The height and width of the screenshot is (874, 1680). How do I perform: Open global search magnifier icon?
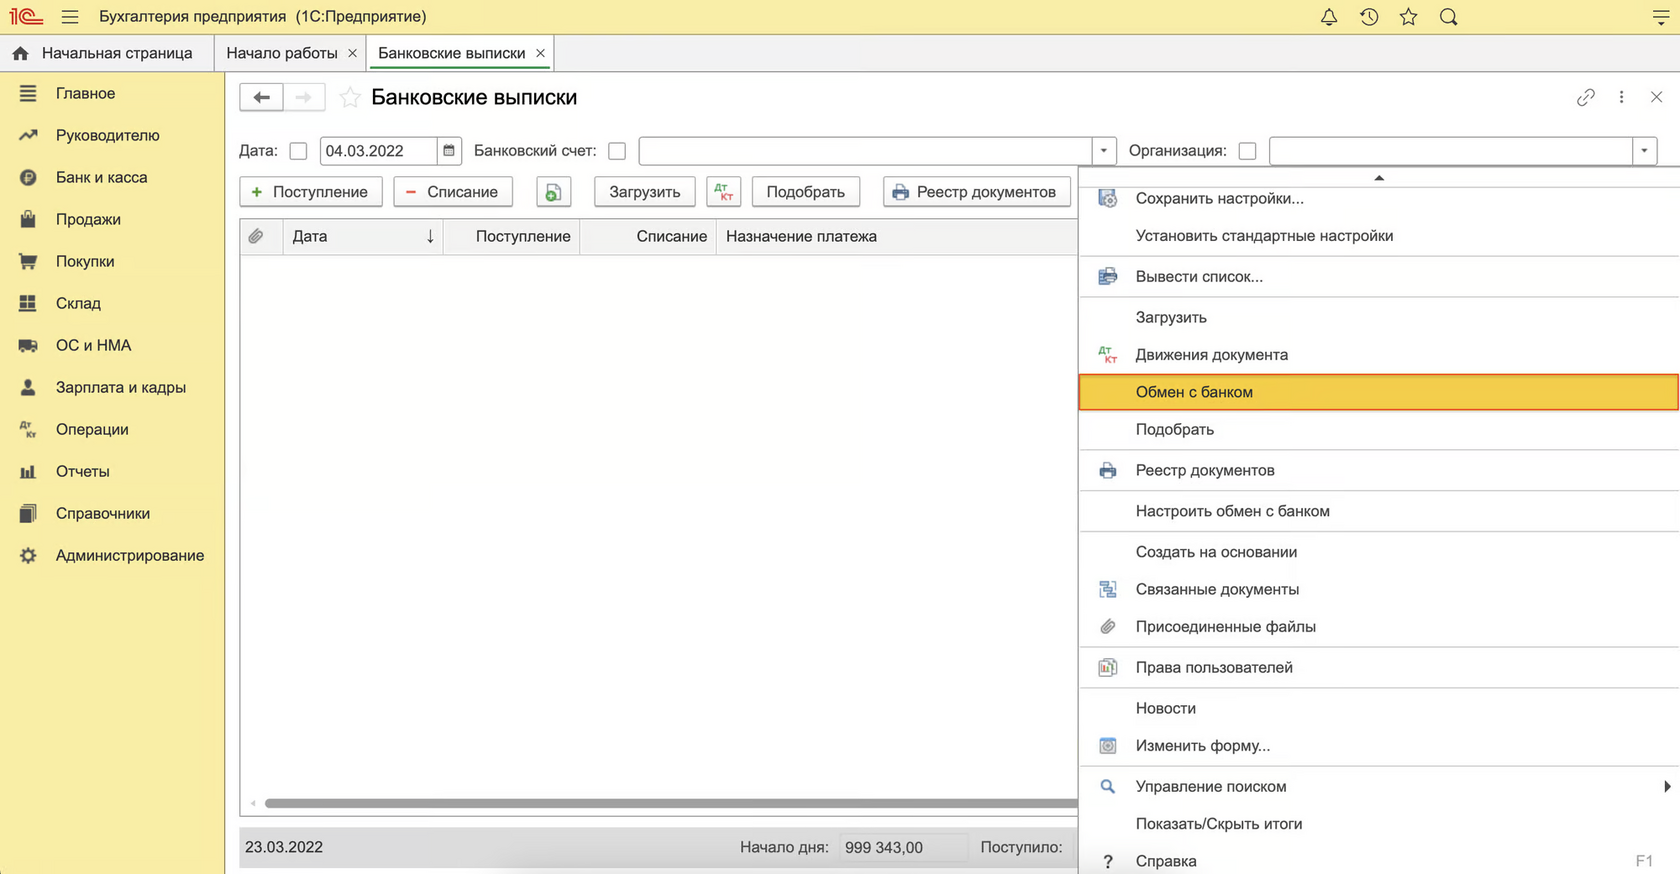[1449, 17]
